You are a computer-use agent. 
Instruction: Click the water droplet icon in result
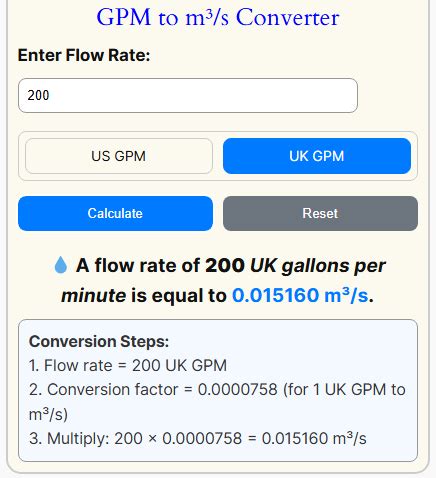pyautogui.click(x=61, y=265)
